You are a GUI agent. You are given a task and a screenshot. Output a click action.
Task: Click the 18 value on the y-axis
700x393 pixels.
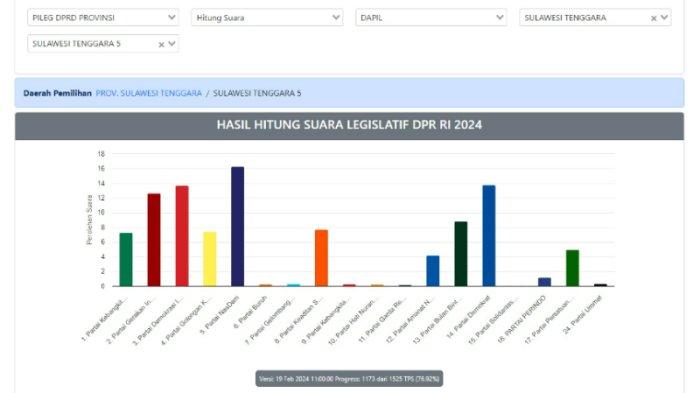coord(101,154)
